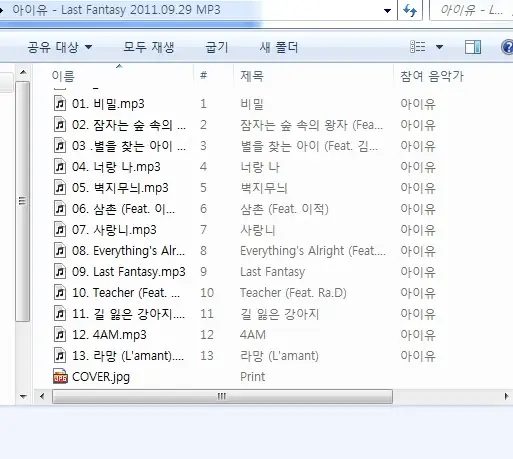Screen dimensions: 513x459
Task: Click title cell 삼촌 (Feat. 이적)
Action: pos(284,209)
